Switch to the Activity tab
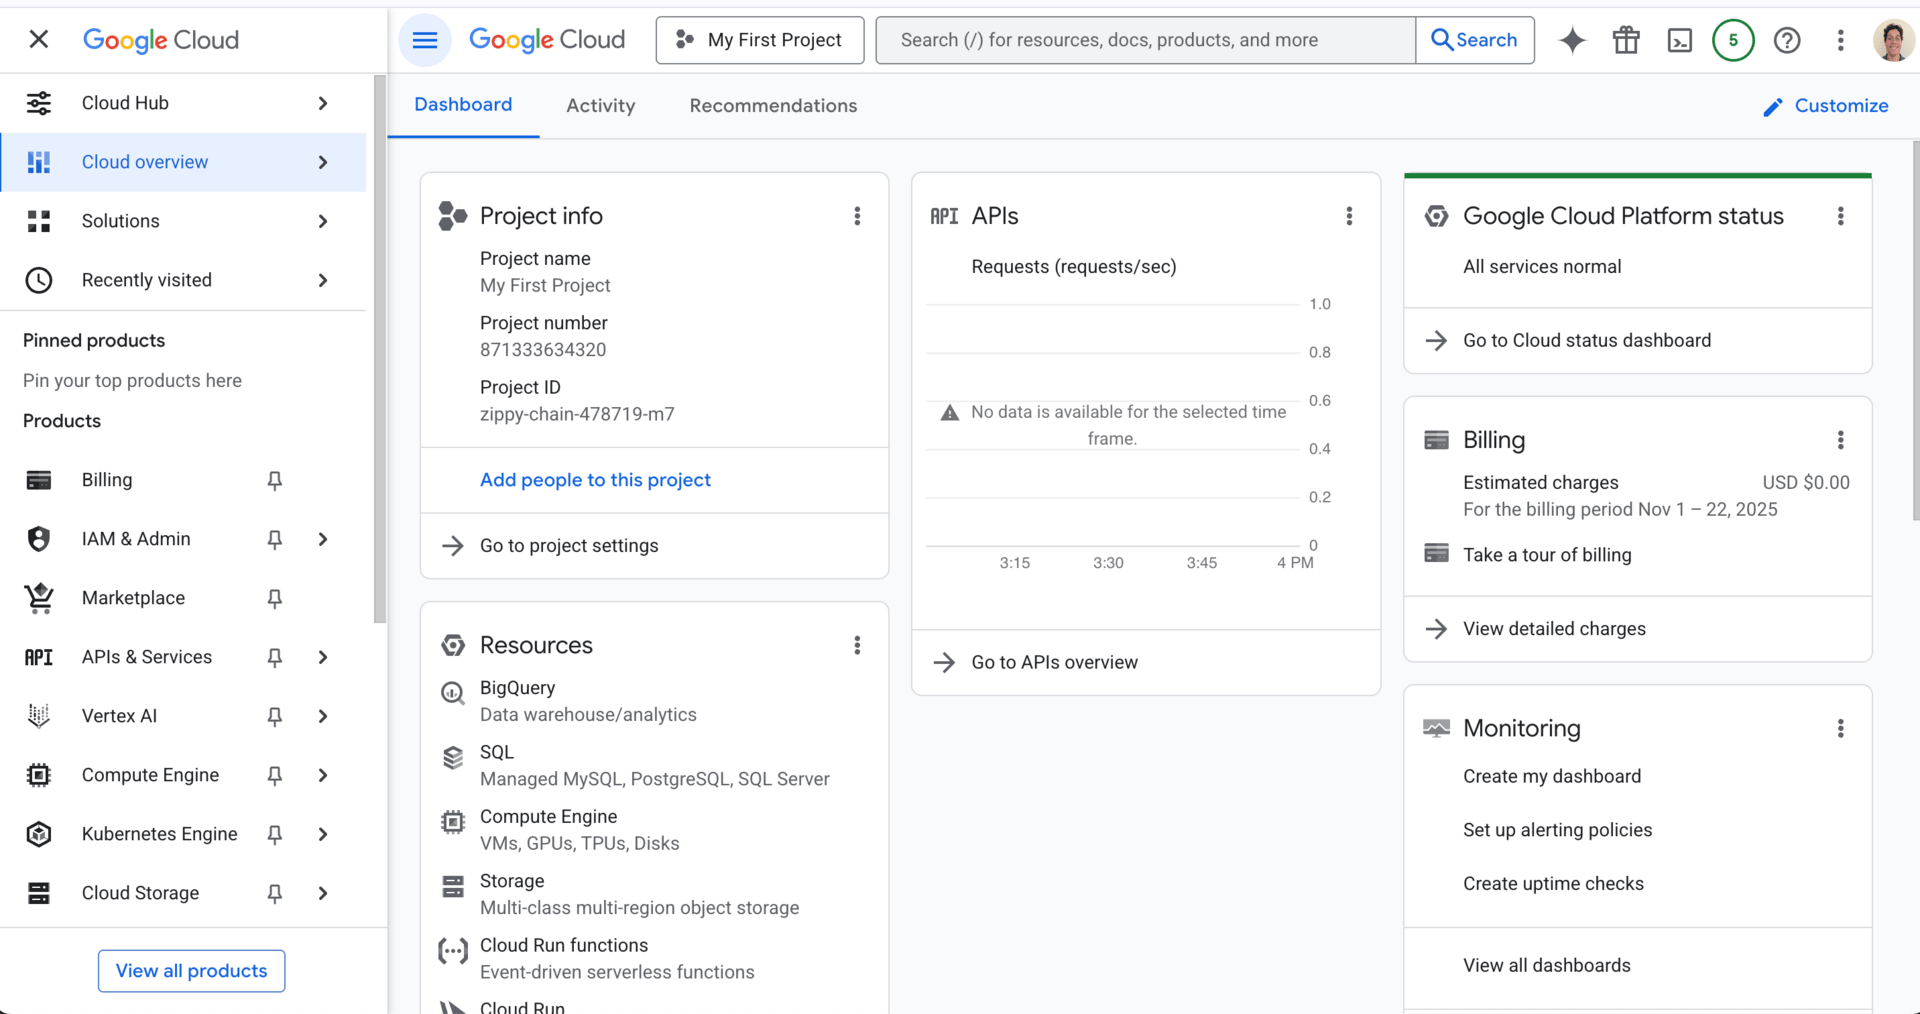This screenshot has width=1920, height=1014. pyautogui.click(x=600, y=106)
